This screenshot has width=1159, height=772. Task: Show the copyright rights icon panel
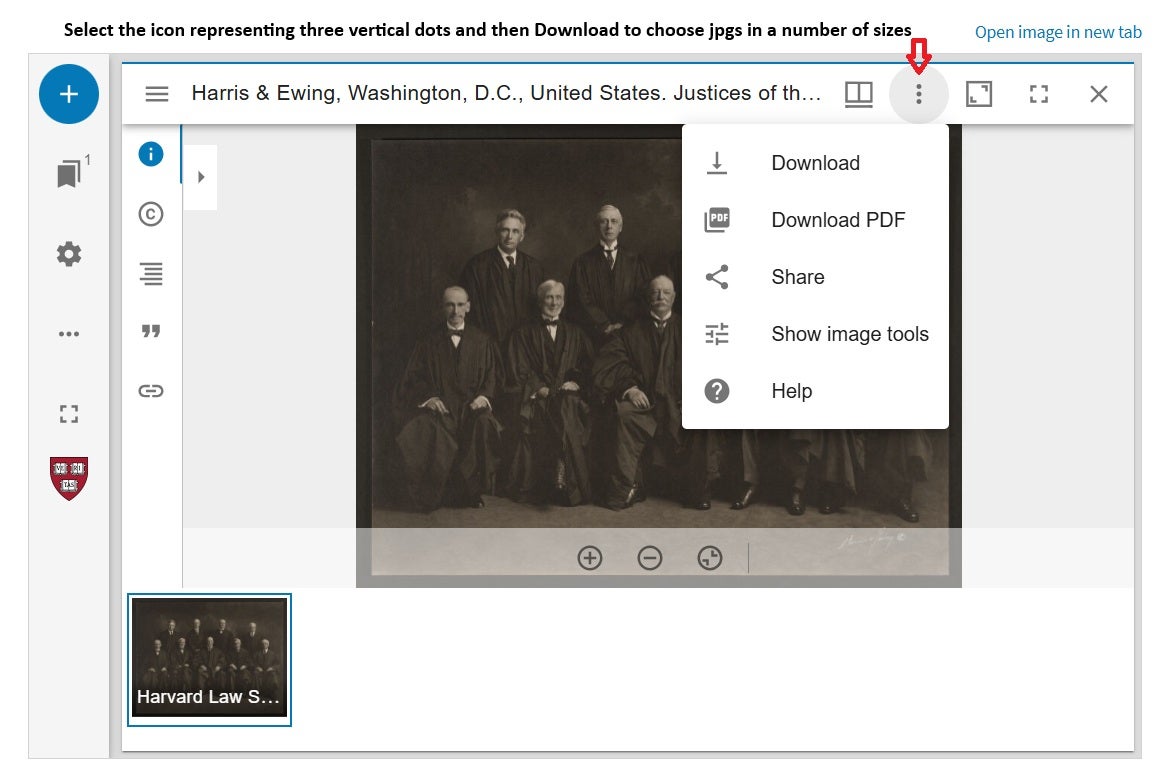click(x=151, y=213)
